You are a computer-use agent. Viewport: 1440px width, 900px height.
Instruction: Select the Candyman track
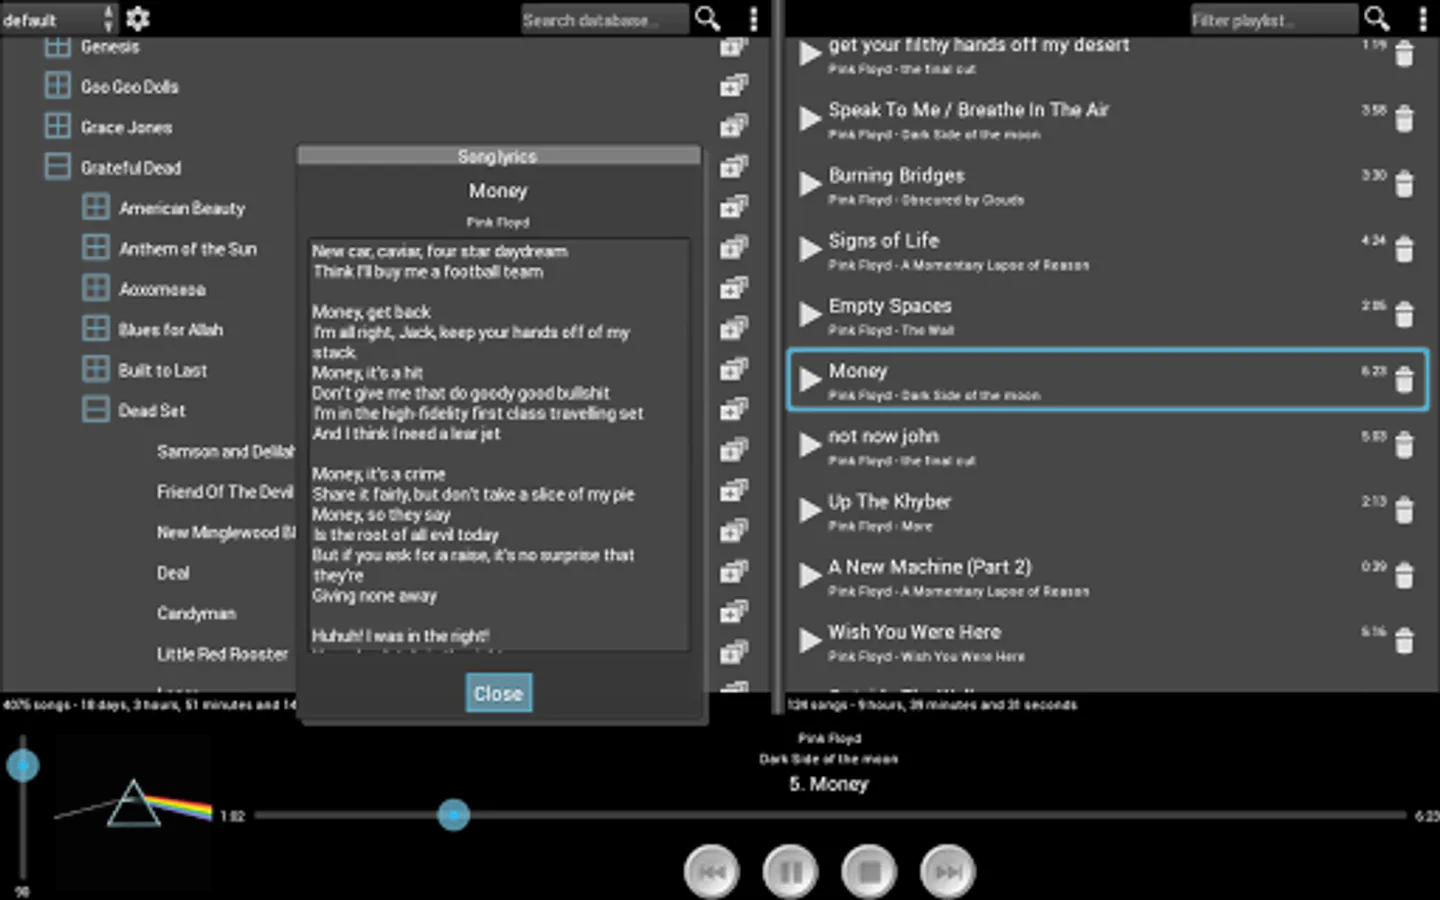[196, 613]
